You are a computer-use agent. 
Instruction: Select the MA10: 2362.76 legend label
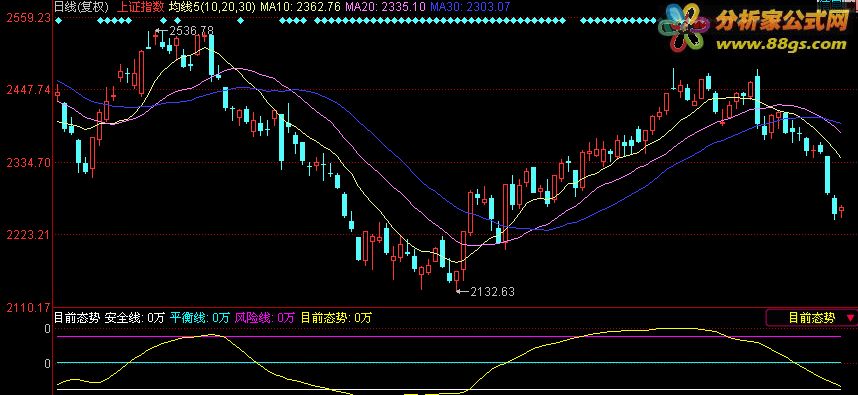tap(300, 7)
